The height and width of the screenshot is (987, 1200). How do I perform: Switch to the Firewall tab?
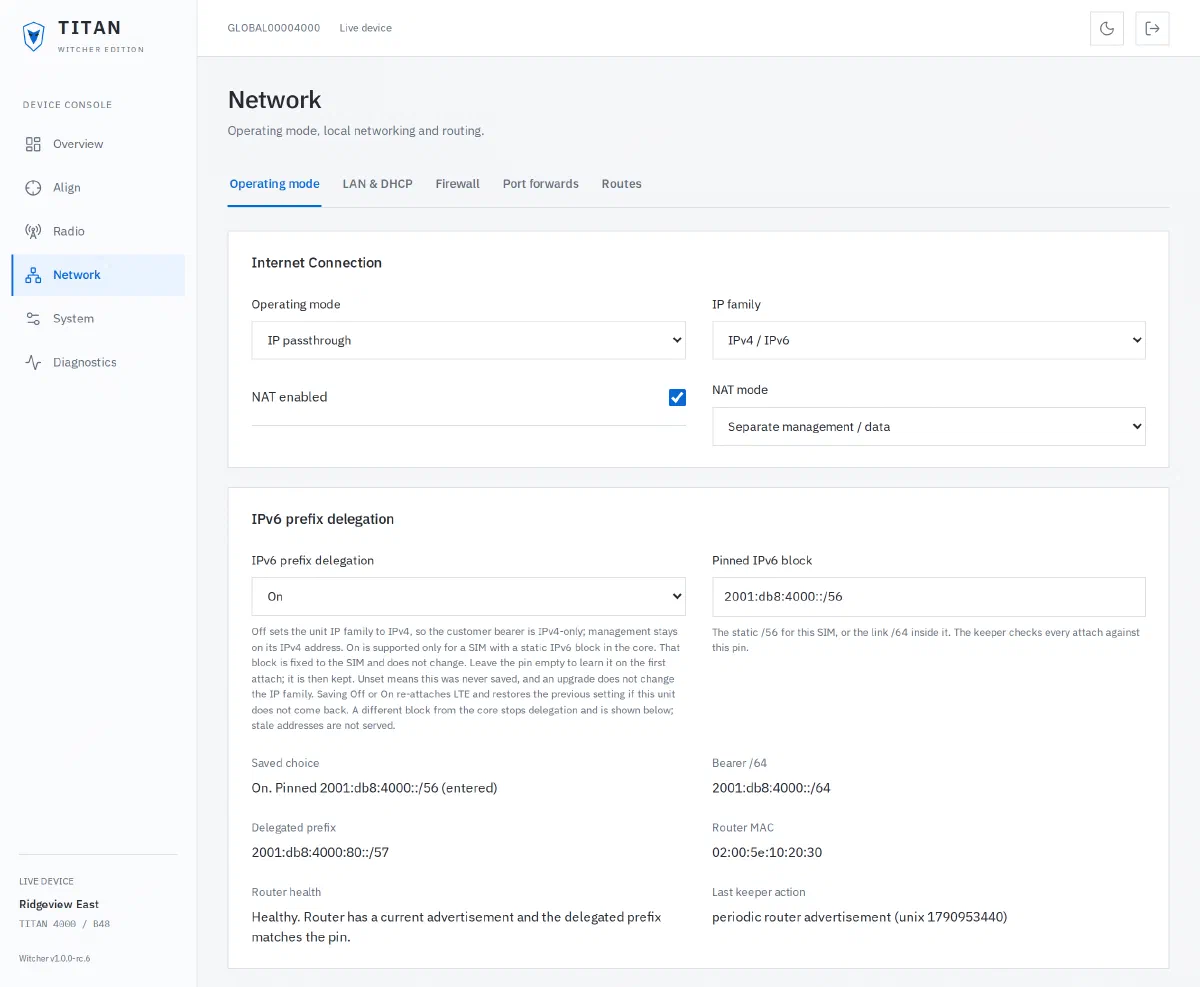458,184
